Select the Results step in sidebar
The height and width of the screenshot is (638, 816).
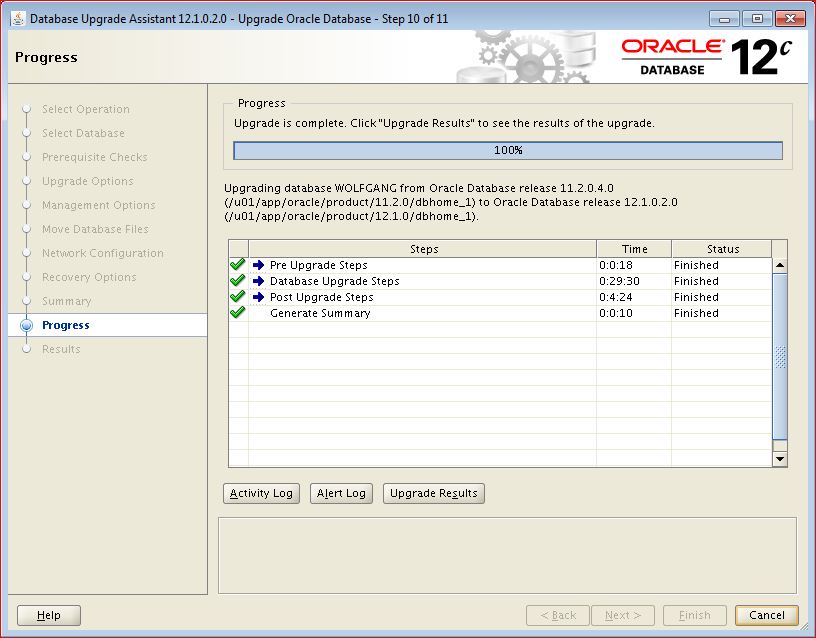(61, 349)
